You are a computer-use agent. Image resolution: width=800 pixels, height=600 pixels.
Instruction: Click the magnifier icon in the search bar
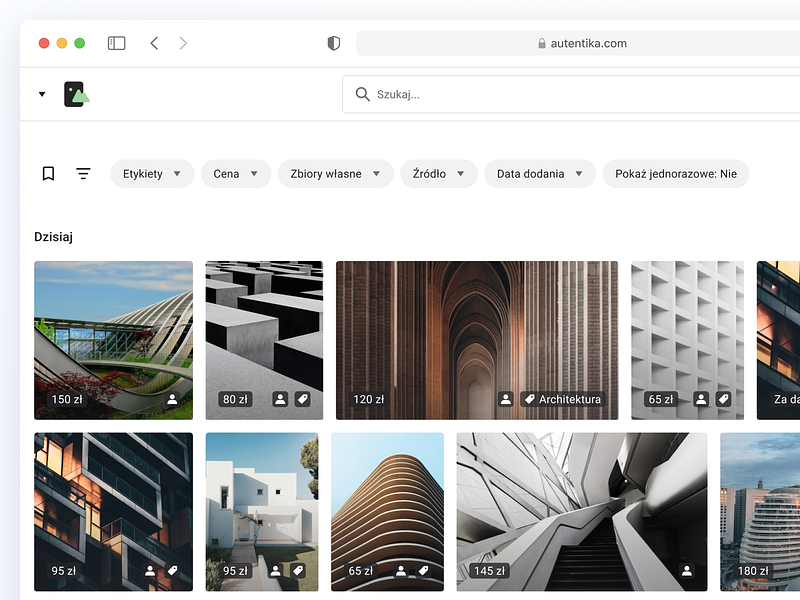pos(362,94)
